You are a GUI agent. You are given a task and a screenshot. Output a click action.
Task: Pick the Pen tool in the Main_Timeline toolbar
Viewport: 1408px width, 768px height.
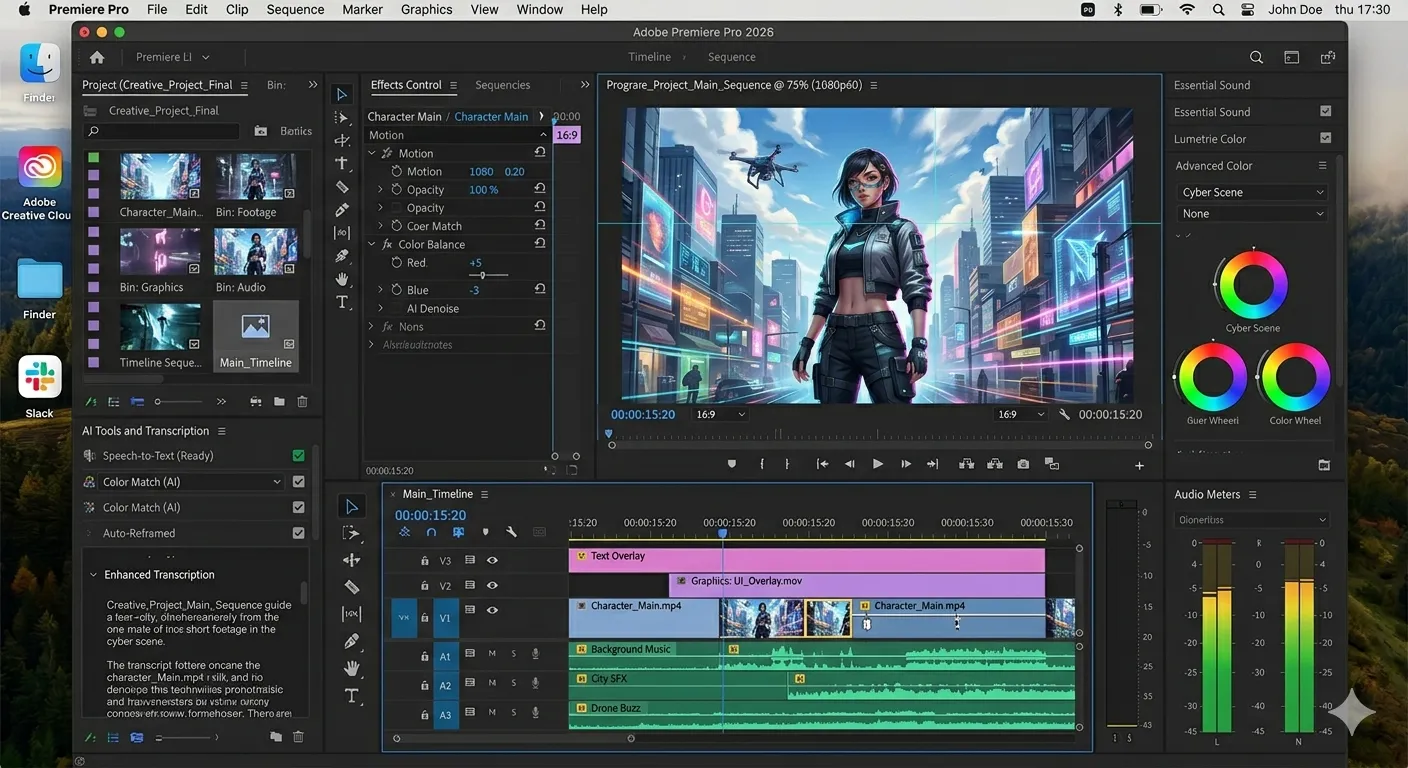pyautogui.click(x=351, y=641)
